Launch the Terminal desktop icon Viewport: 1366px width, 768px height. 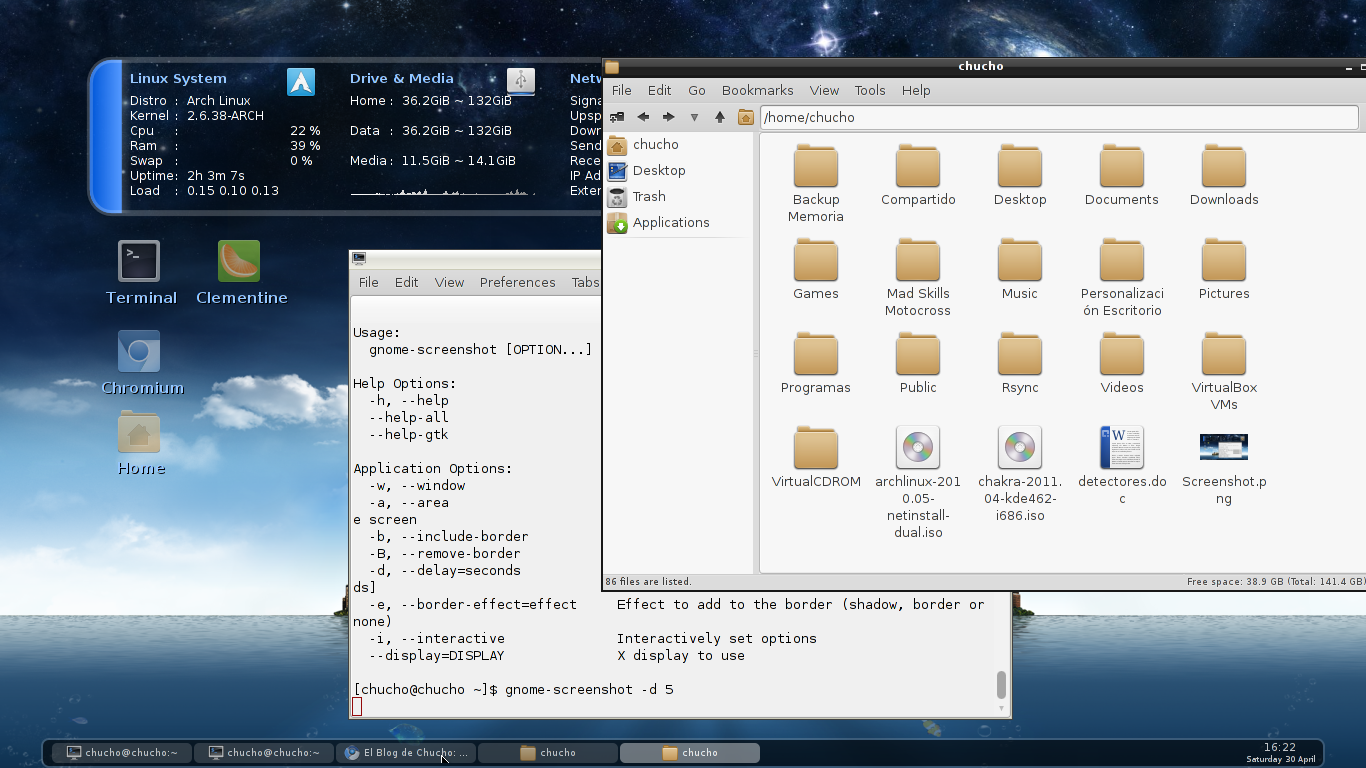tap(140, 273)
